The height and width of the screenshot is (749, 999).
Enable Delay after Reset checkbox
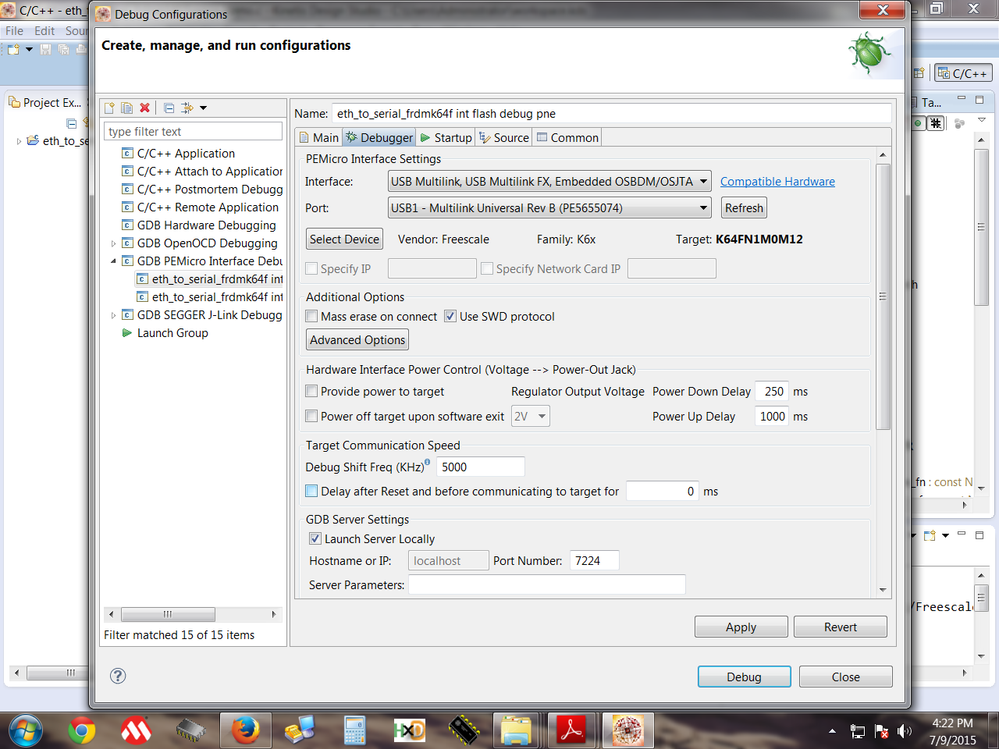click(312, 490)
